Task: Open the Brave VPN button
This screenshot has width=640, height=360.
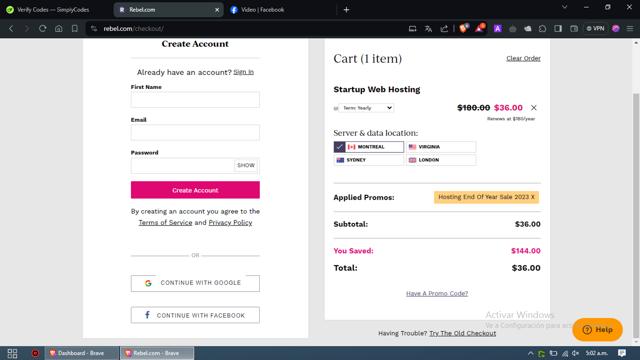Action: [x=596, y=29]
